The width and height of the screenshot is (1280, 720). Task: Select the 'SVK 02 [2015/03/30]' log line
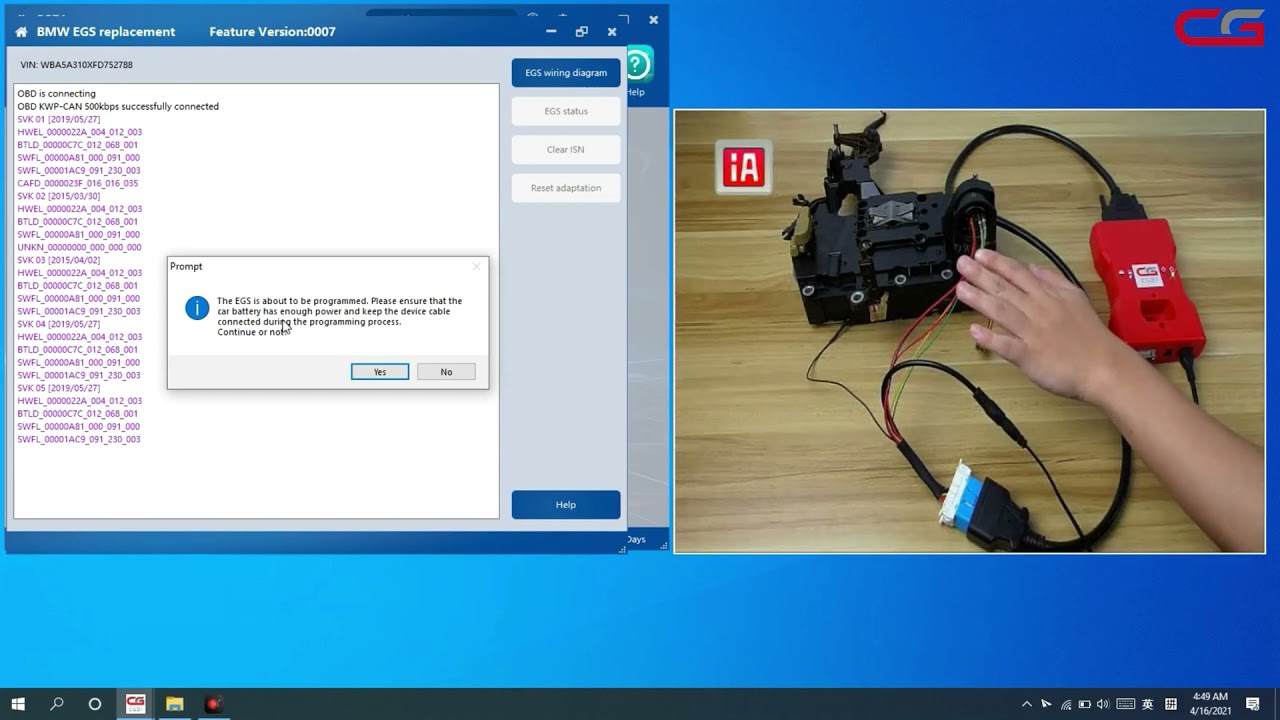pyautogui.click(x=58, y=196)
